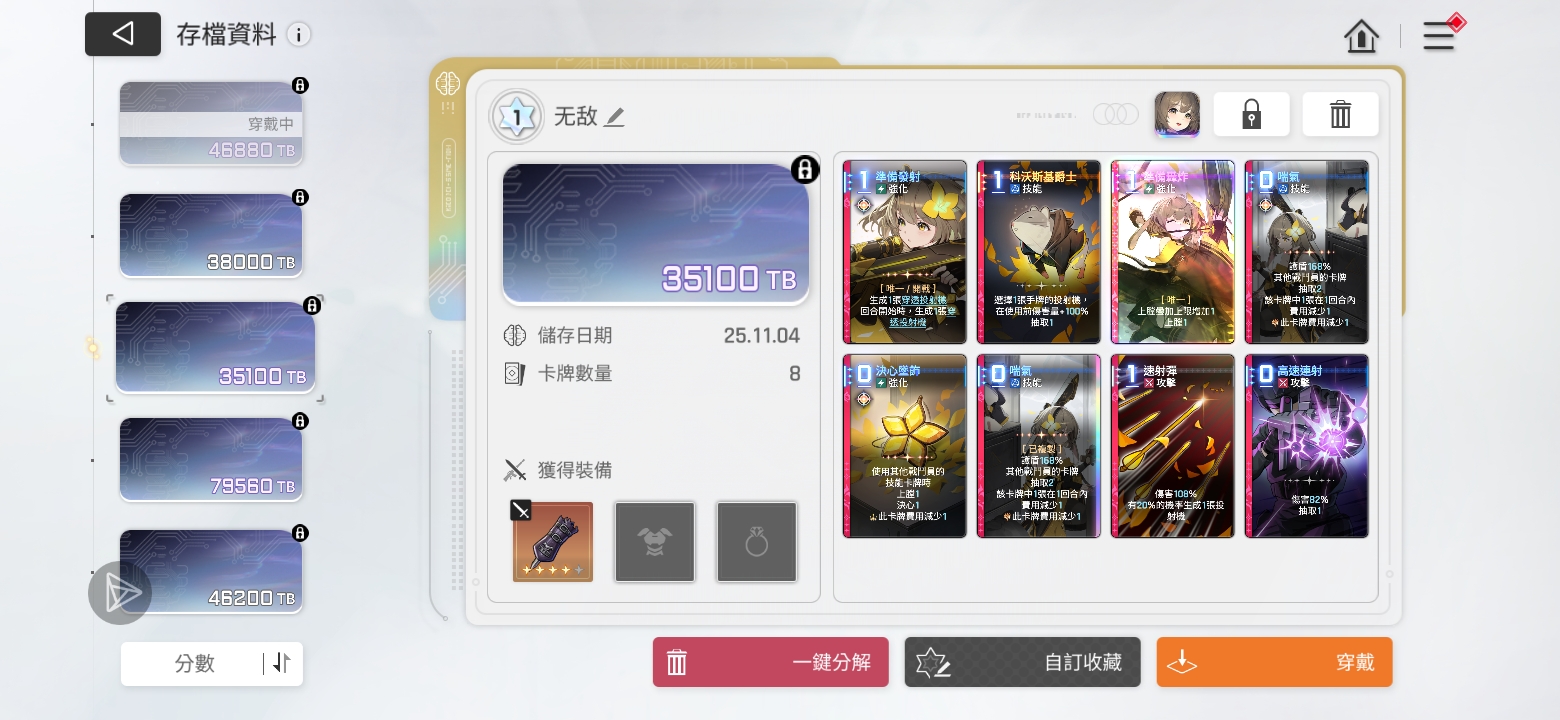
Task: Select the empty ring accessory slot
Action: click(757, 542)
